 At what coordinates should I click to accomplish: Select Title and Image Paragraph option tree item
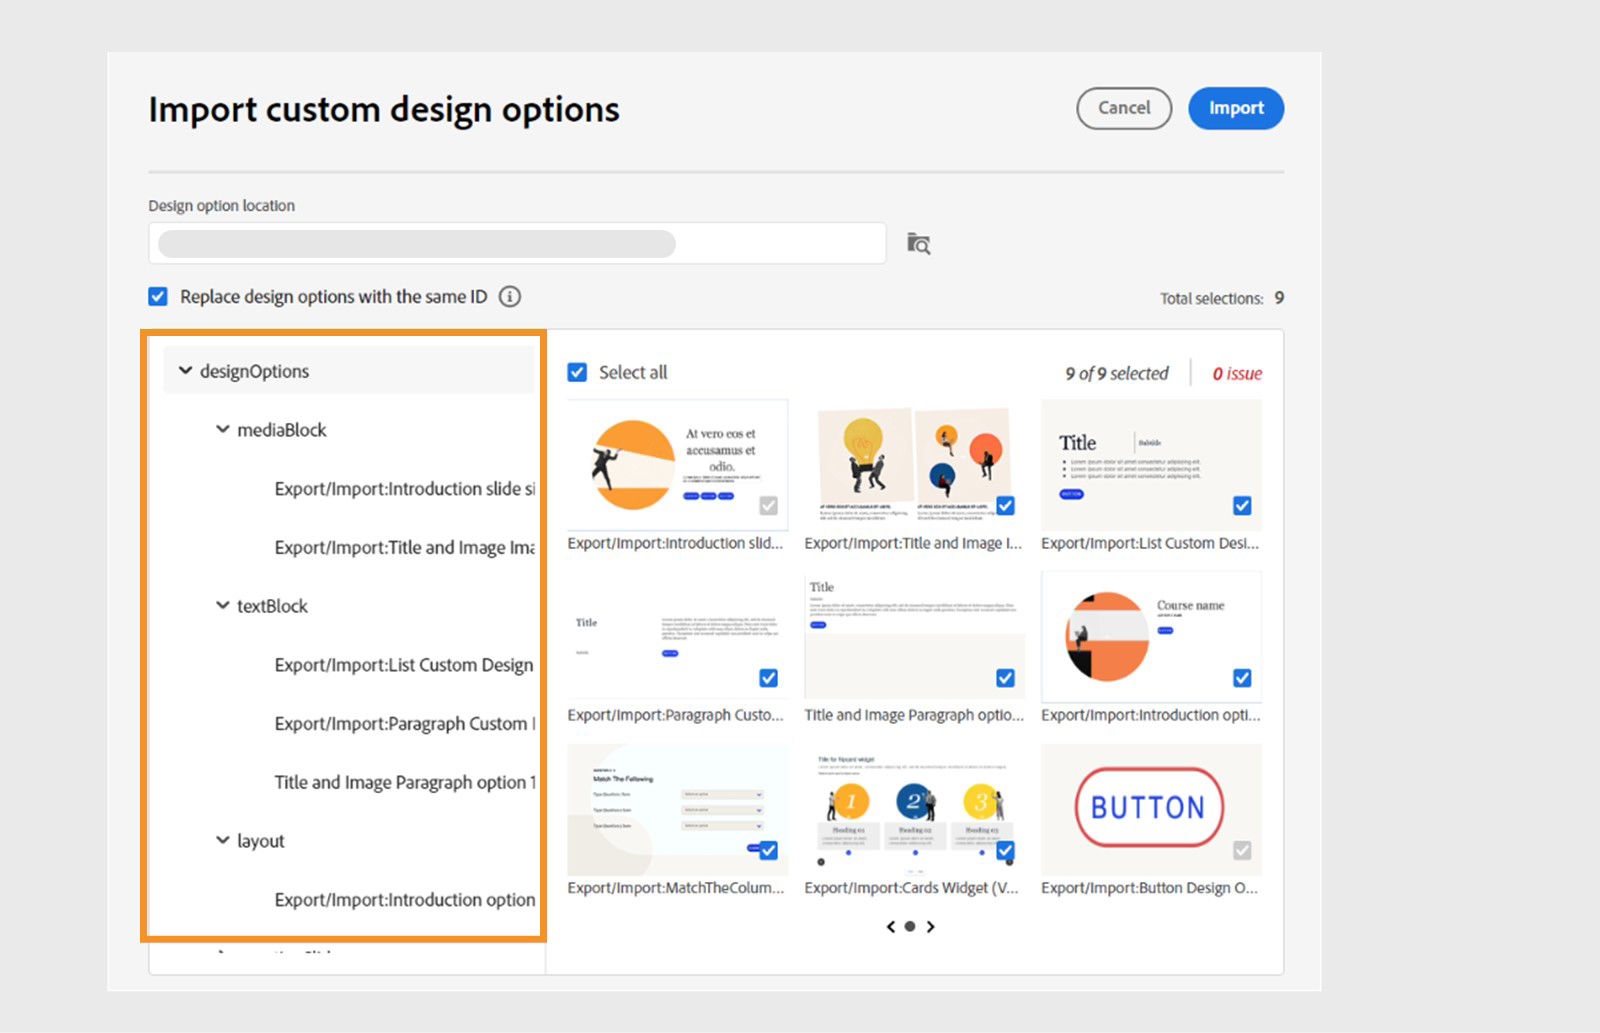(x=404, y=783)
